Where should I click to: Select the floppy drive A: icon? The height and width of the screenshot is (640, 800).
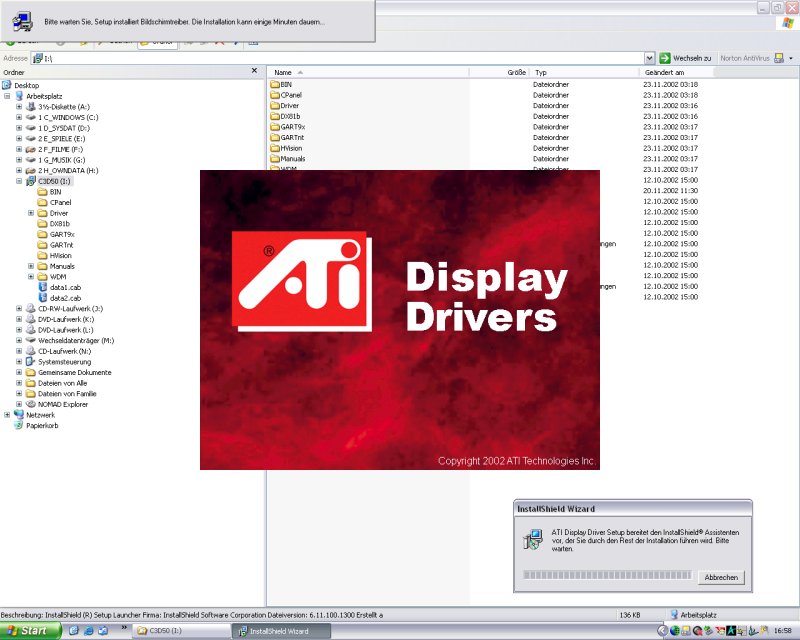pos(31,107)
